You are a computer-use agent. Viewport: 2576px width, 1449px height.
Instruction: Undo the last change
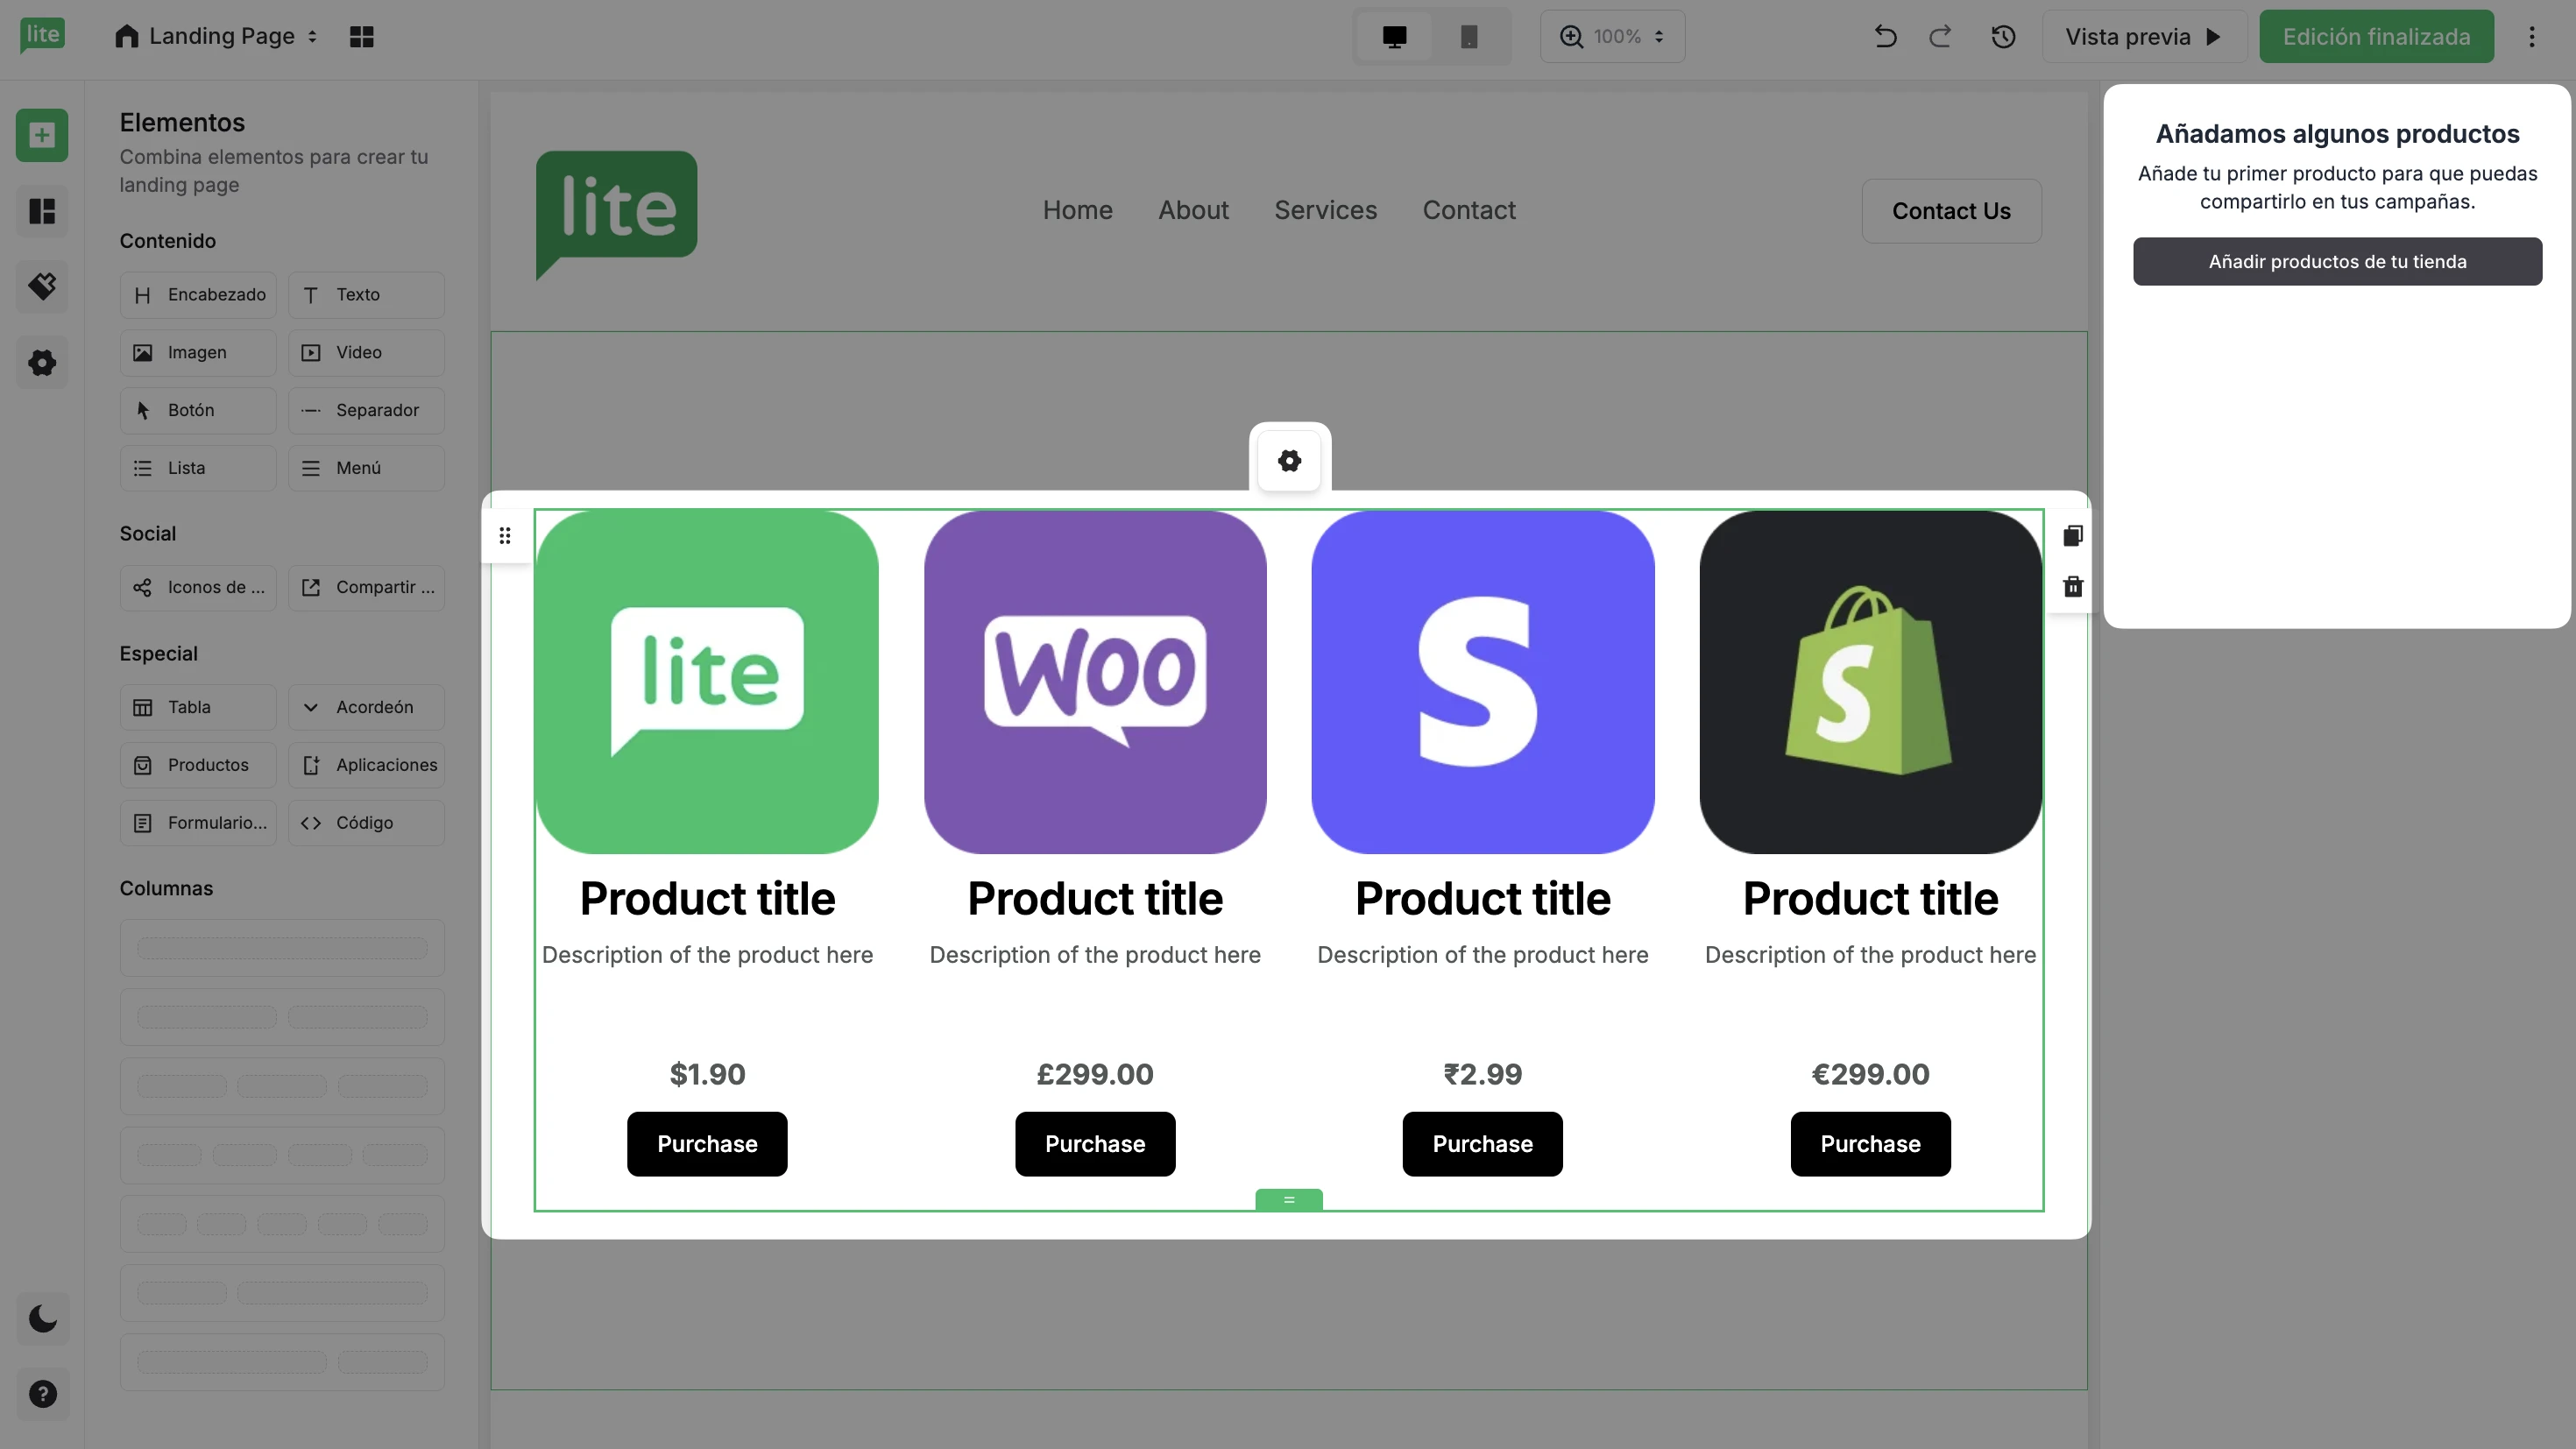(1885, 37)
